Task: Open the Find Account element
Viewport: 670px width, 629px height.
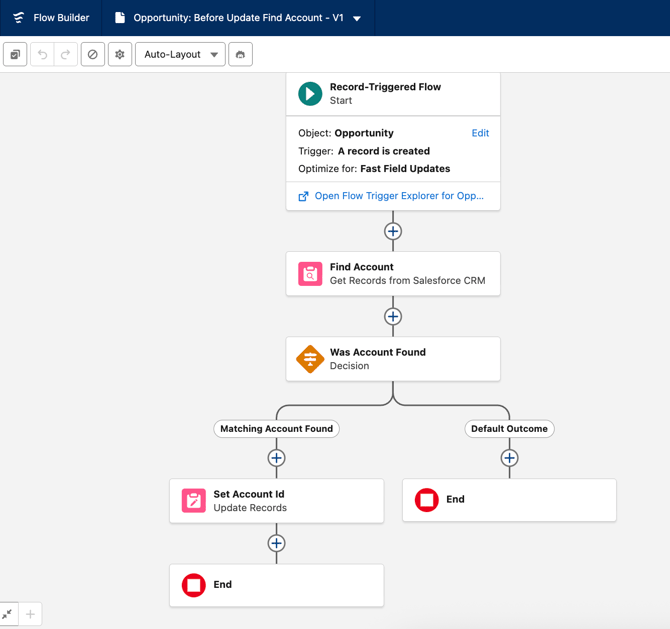Action: coord(393,273)
